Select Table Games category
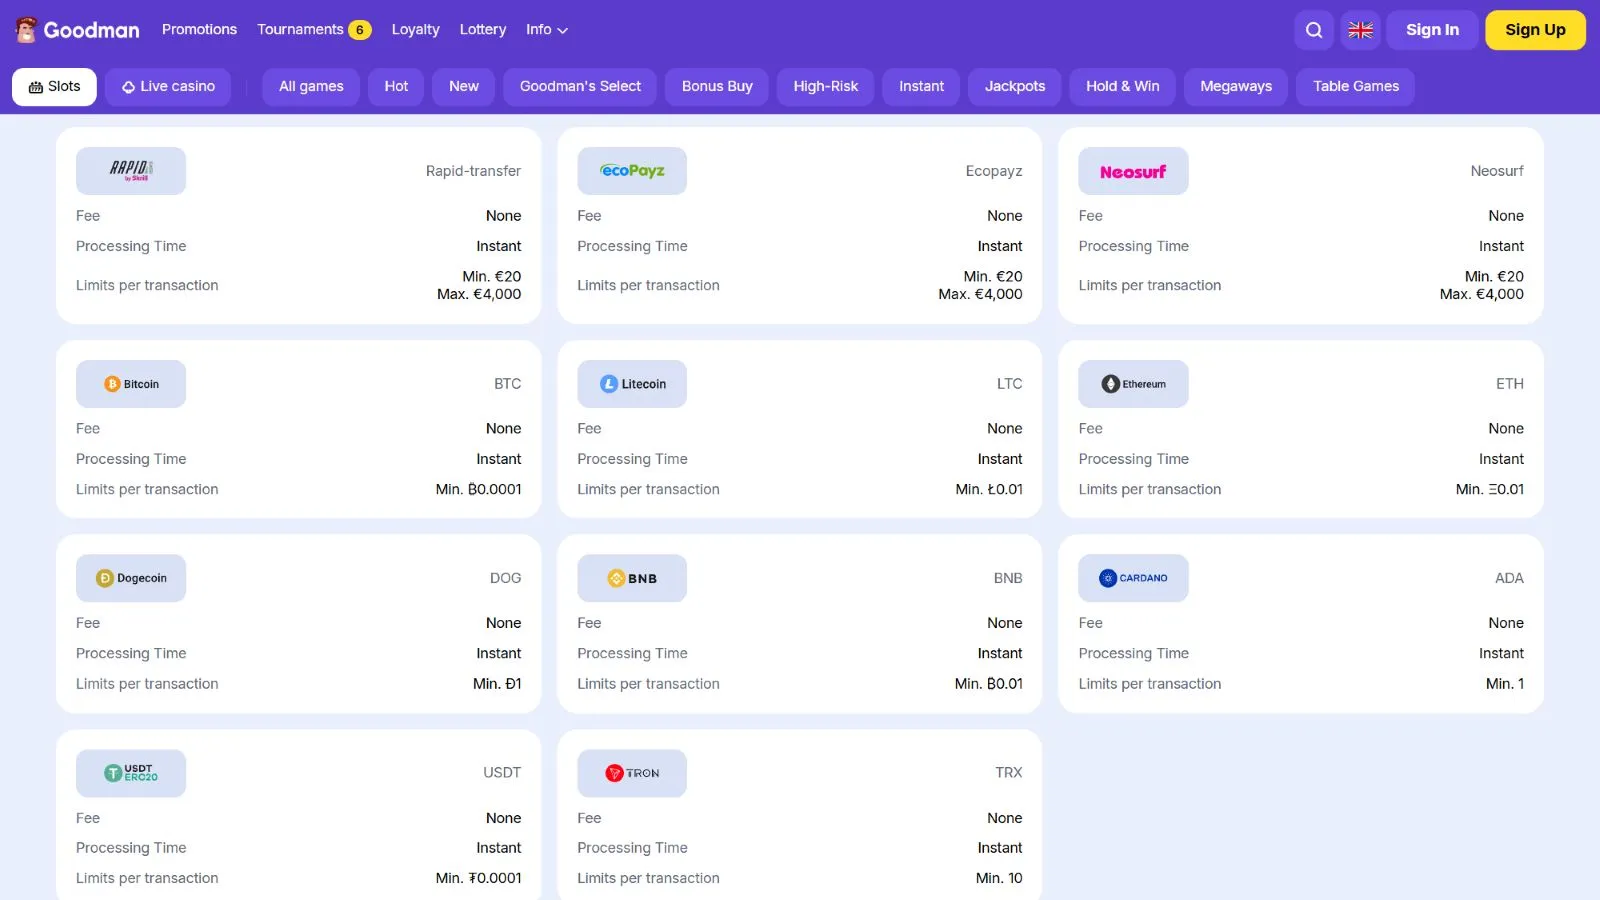 (x=1356, y=87)
